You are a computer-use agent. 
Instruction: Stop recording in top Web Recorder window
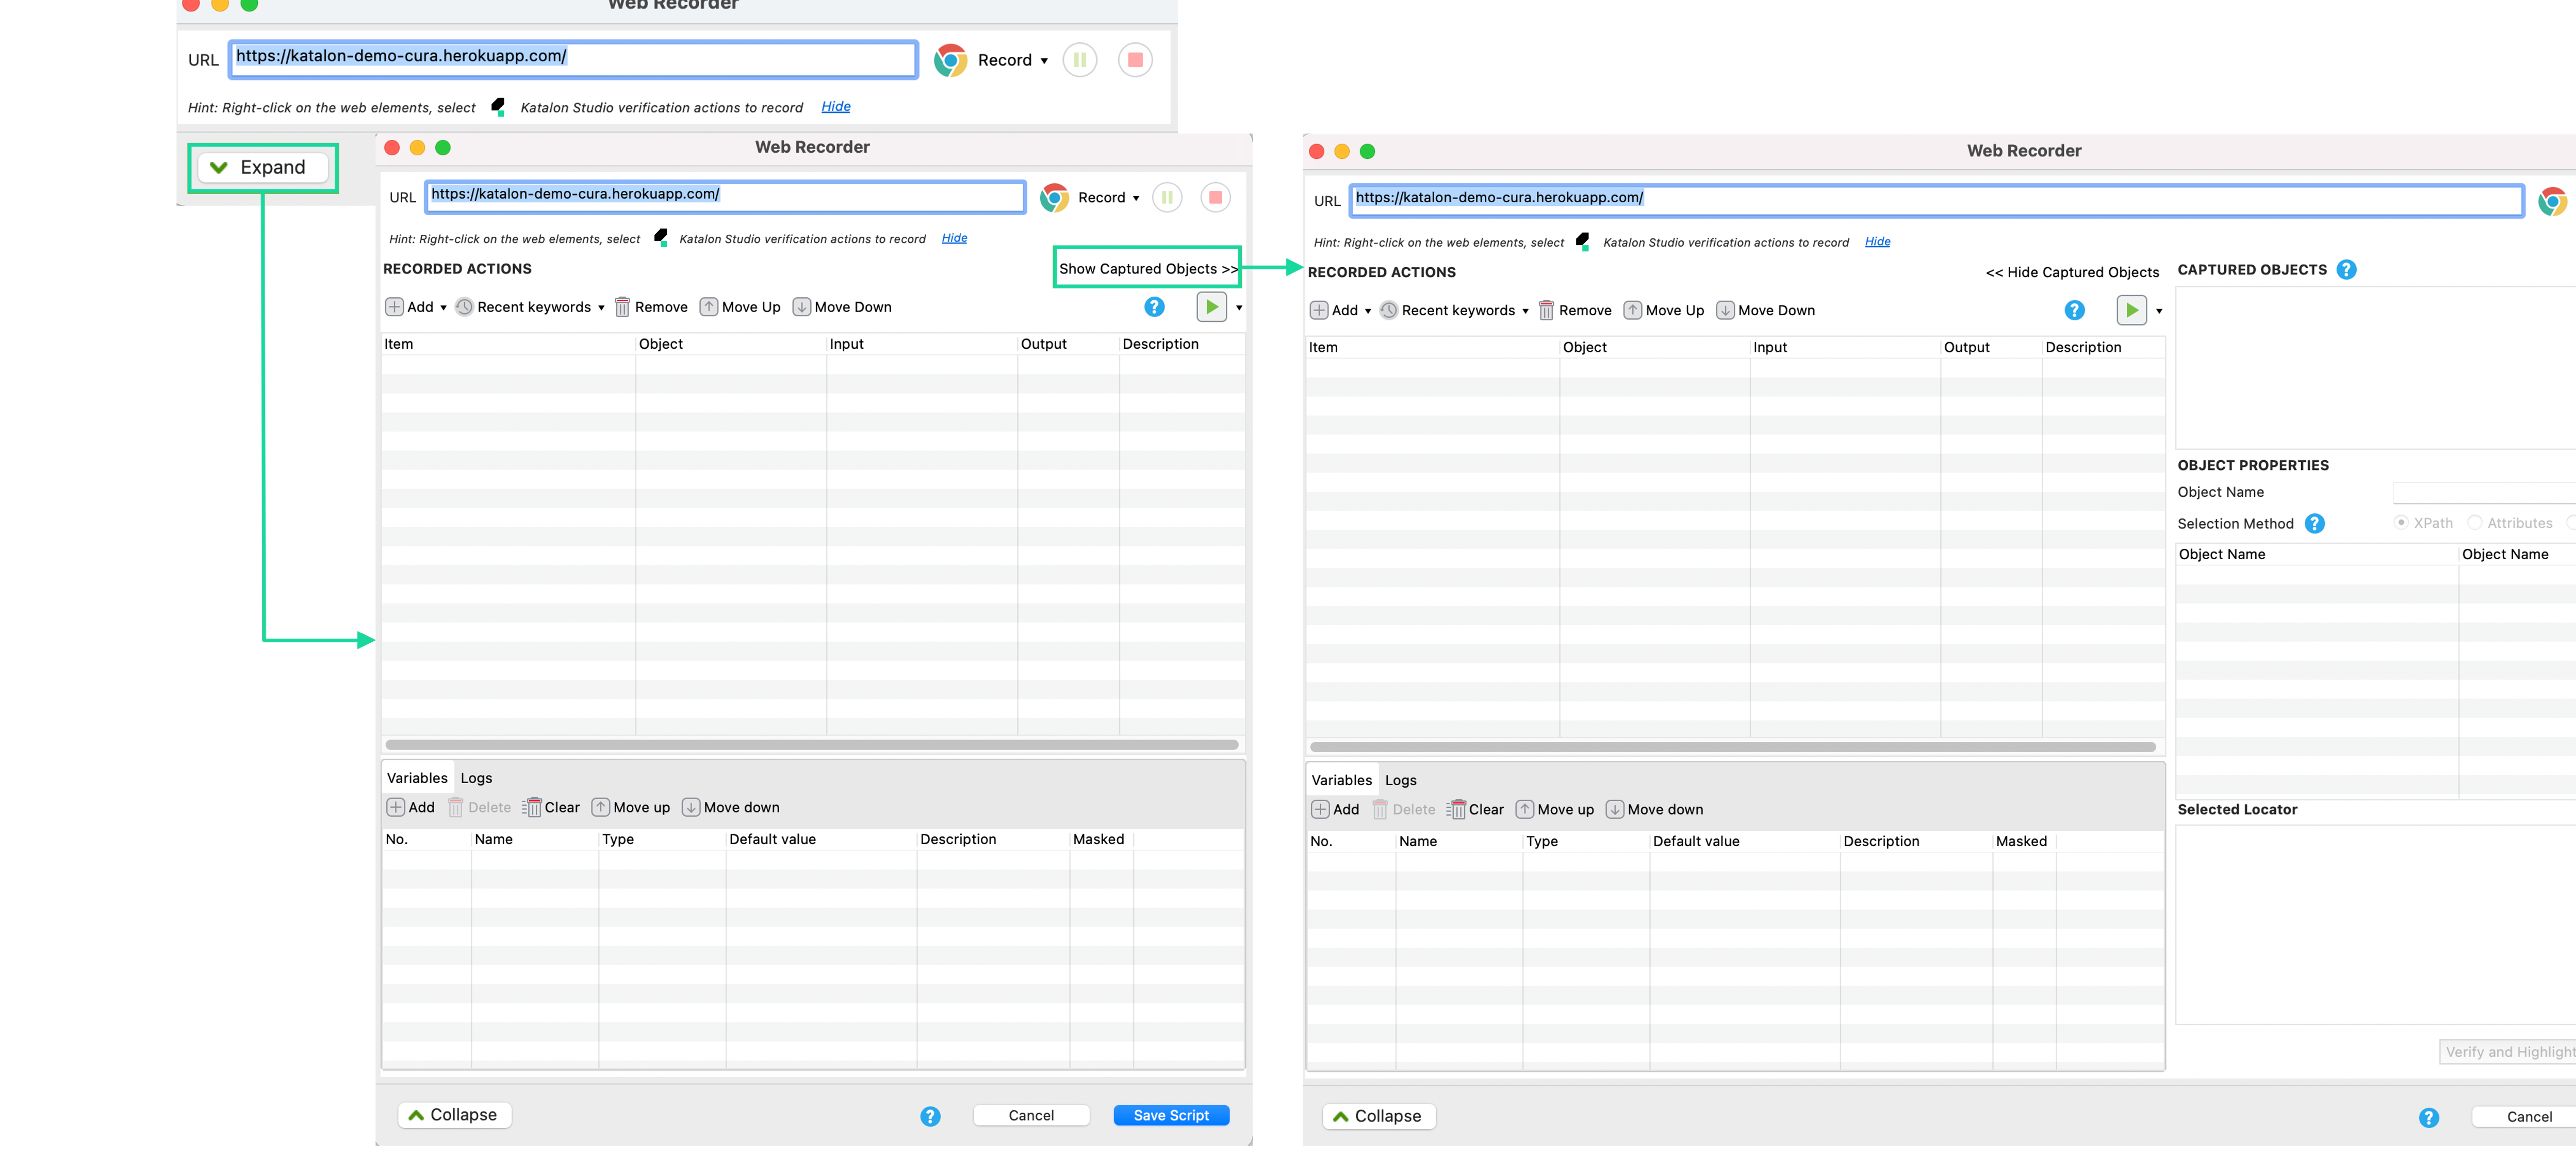pos(1135,60)
